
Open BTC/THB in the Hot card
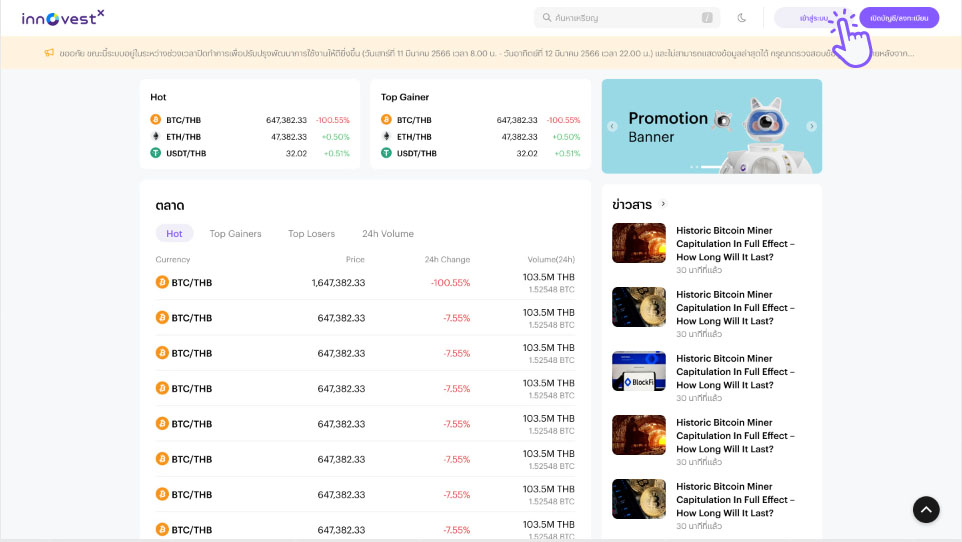point(183,120)
